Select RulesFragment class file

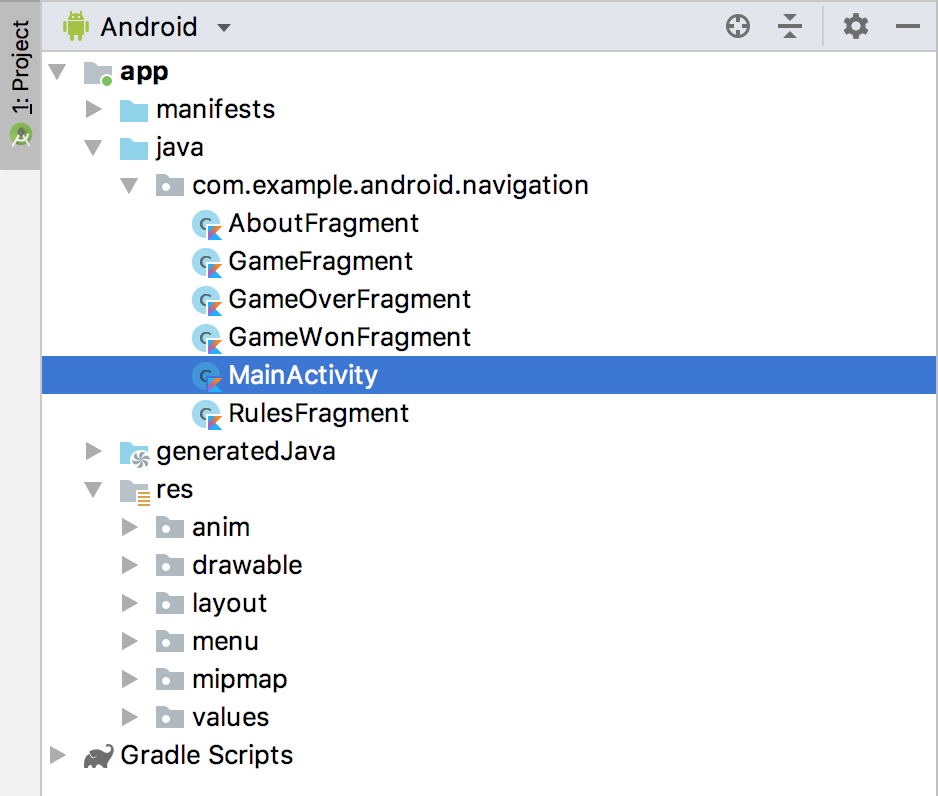point(318,414)
